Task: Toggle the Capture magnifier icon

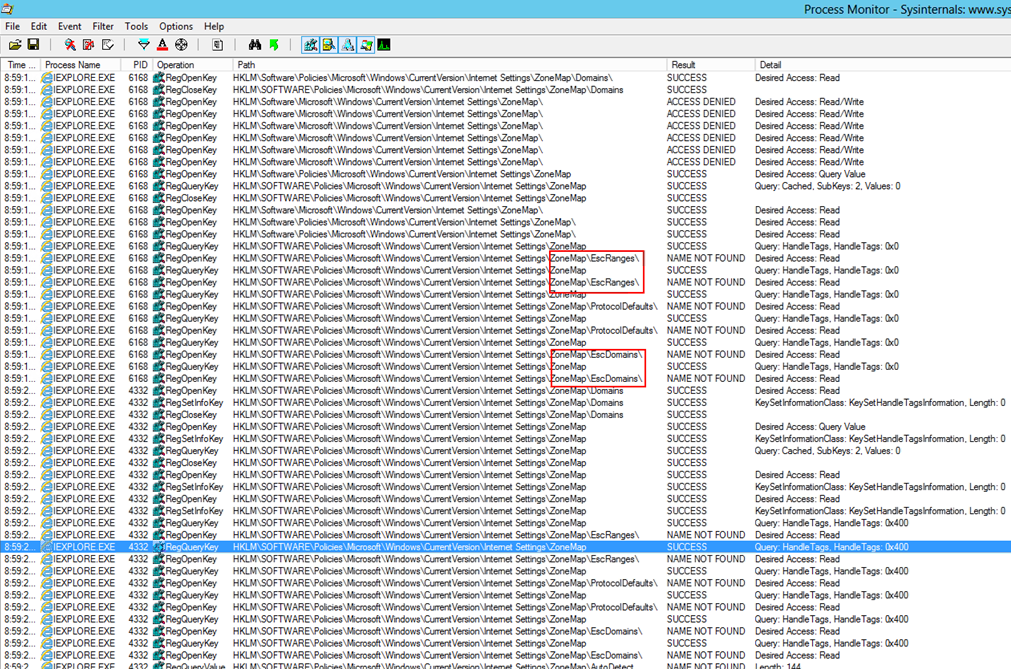Action: point(70,44)
